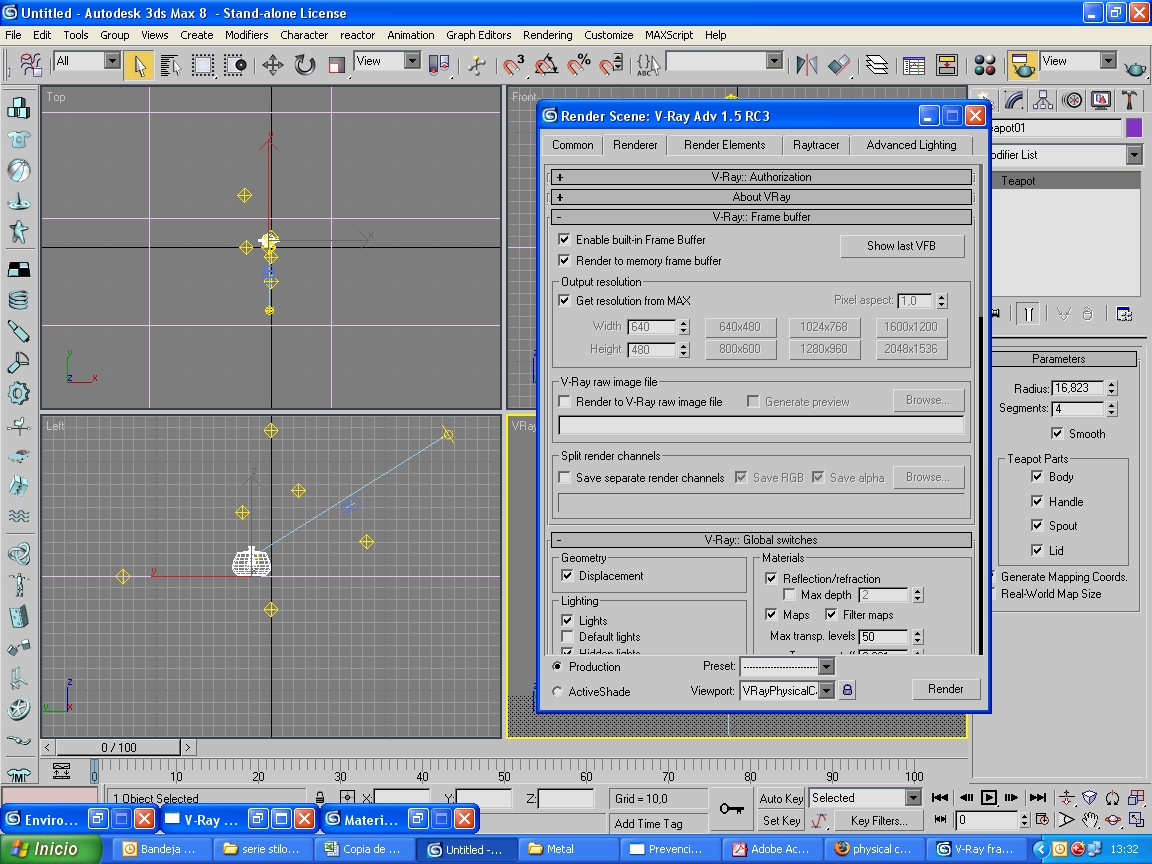Open the Rendering menu
This screenshot has width=1152, height=864.
point(547,35)
